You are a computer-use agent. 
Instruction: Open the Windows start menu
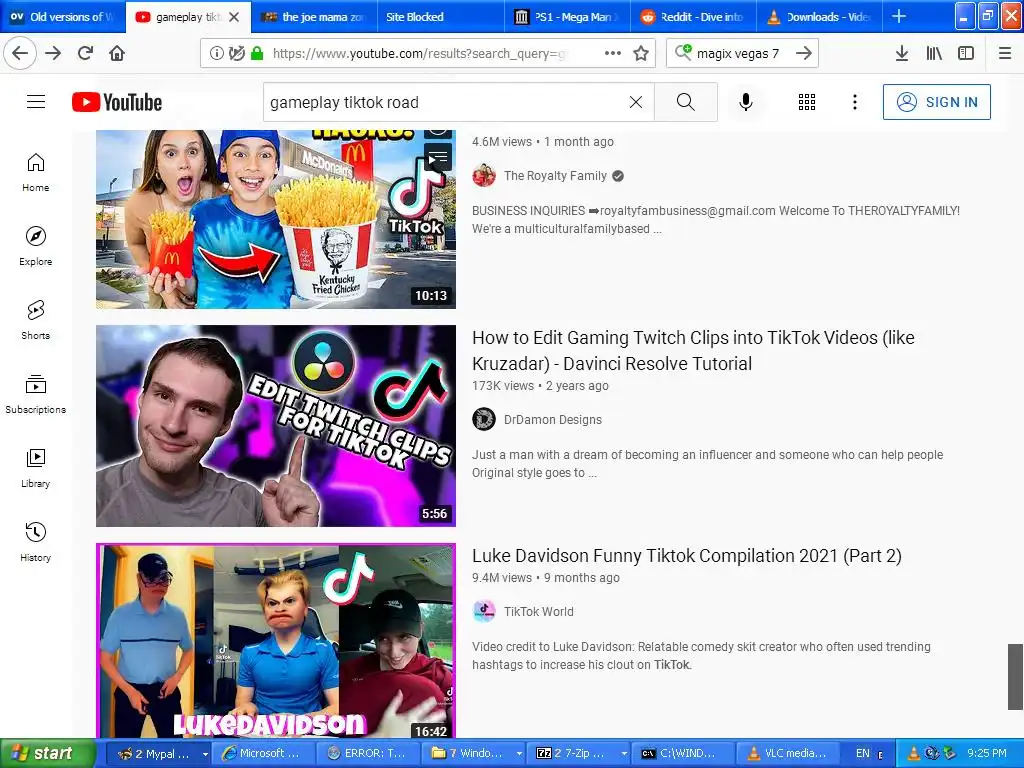pyautogui.click(x=48, y=753)
